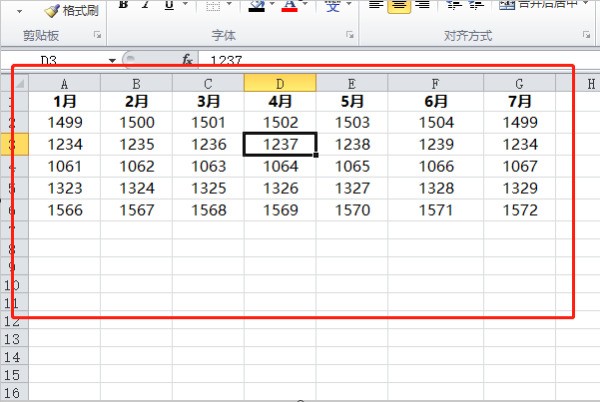Expand the Name Box dropdown
600x402 pixels.
coord(112,60)
